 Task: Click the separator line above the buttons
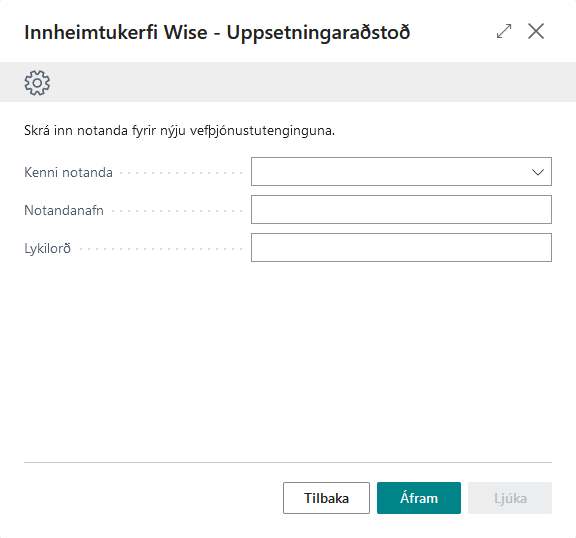(288, 462)
